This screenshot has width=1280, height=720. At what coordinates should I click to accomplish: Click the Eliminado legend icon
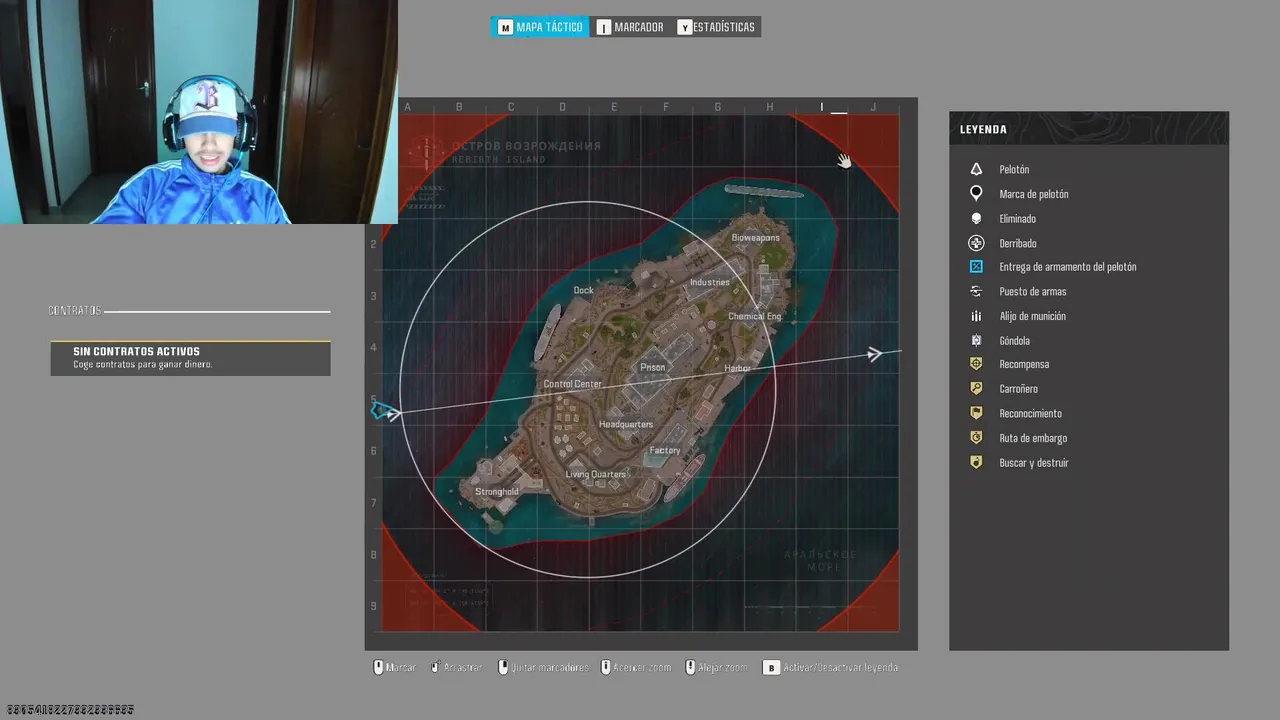976,219
